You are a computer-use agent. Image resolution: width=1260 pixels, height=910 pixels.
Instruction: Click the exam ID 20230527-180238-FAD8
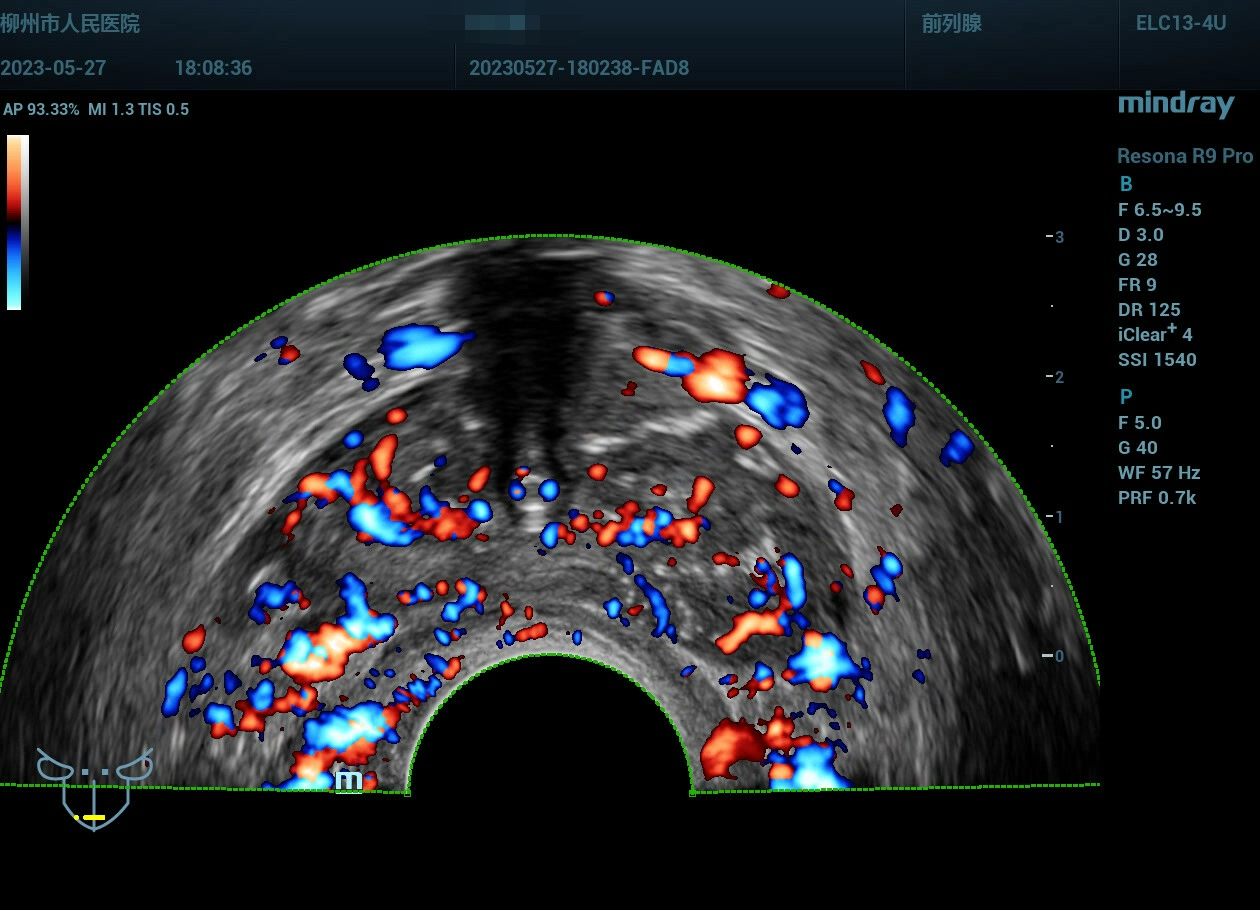578,69
